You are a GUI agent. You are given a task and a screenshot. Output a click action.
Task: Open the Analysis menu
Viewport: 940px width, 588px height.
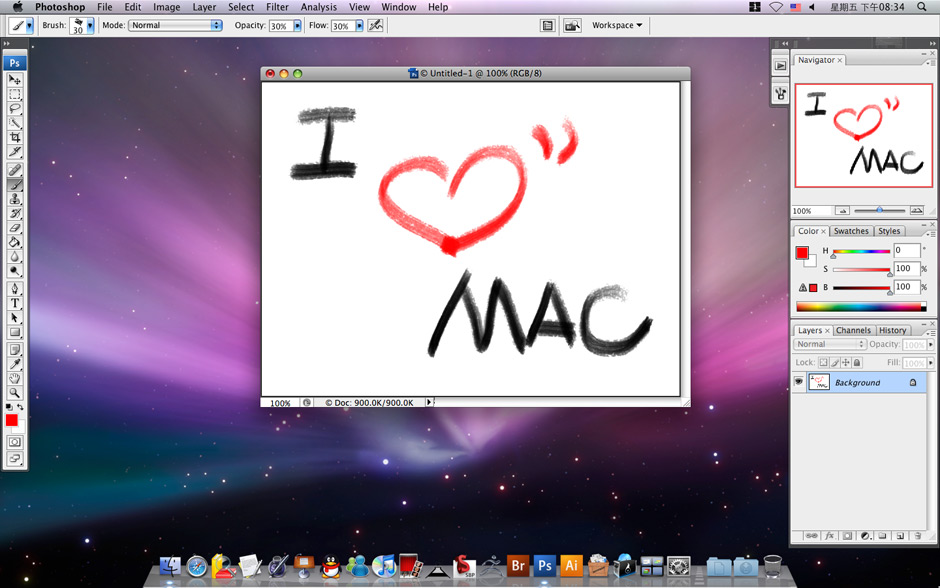(x=319, y=7)
